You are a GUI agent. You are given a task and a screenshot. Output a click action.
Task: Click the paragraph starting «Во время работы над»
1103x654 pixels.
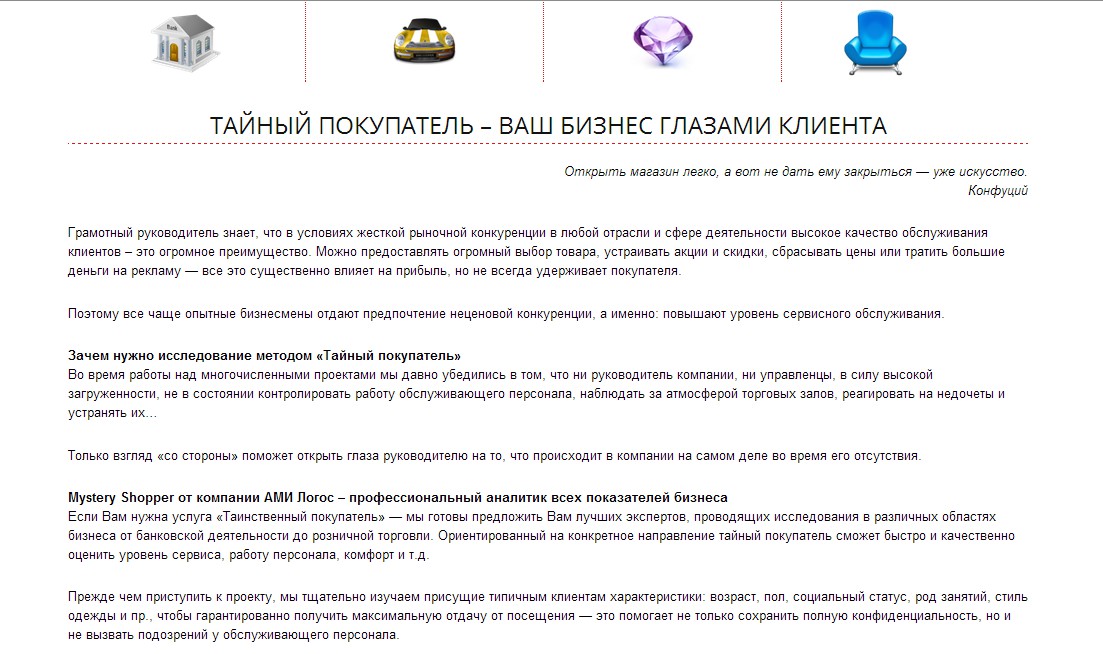tap(536, 394)
